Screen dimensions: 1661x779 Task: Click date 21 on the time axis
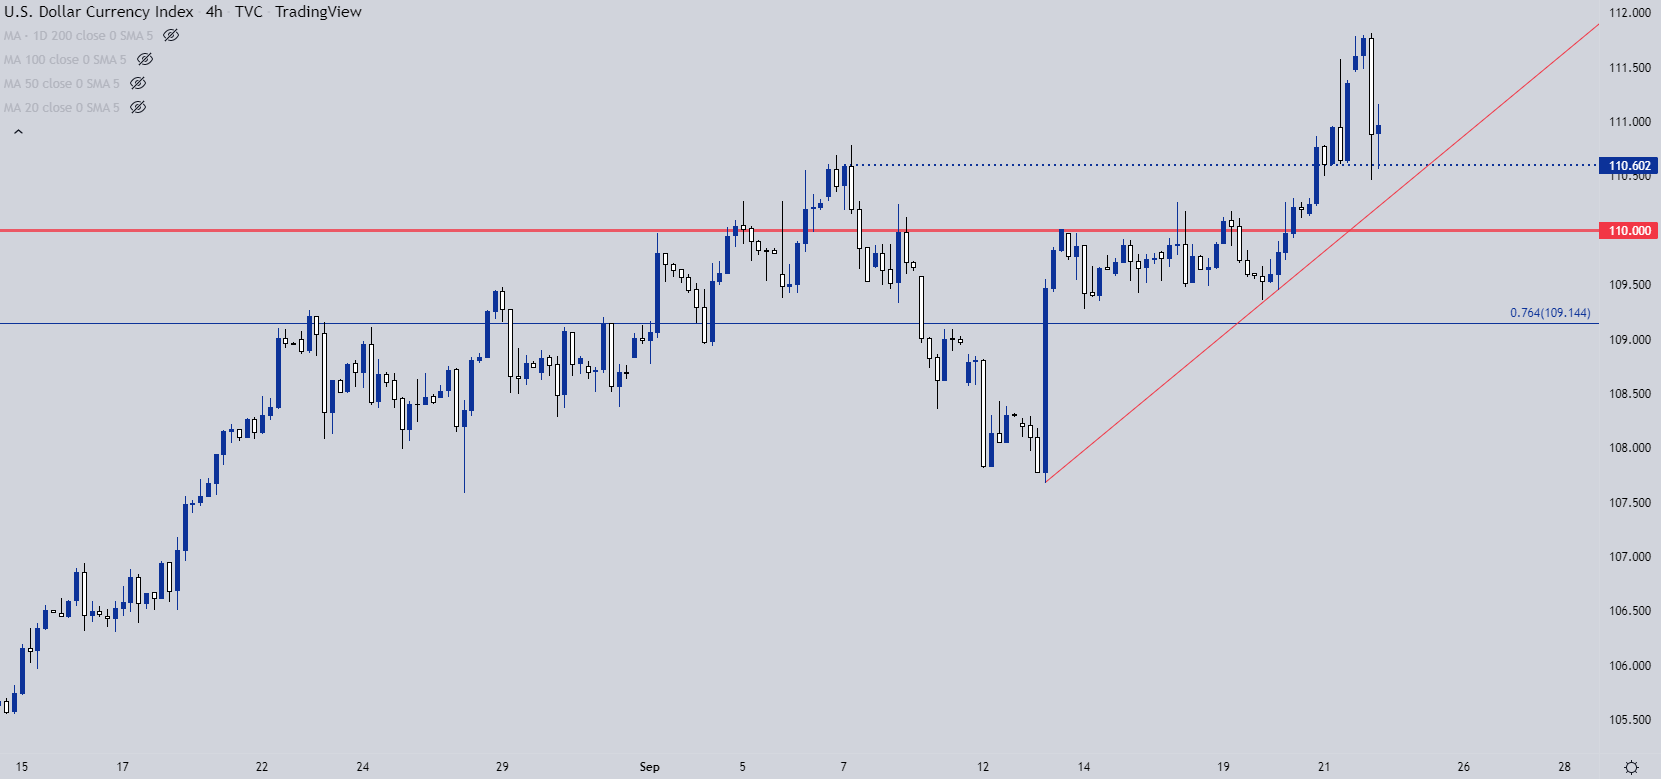pos(1323,767)
